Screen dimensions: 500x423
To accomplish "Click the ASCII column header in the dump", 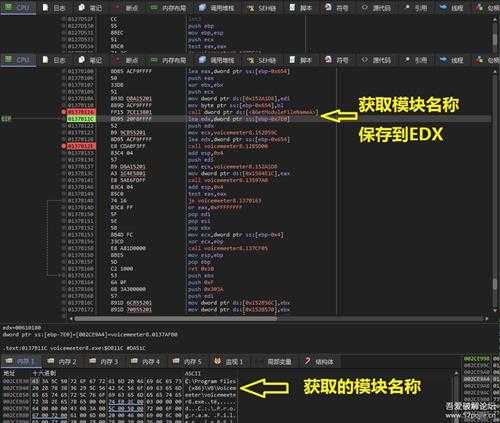I will coord(192,373).
